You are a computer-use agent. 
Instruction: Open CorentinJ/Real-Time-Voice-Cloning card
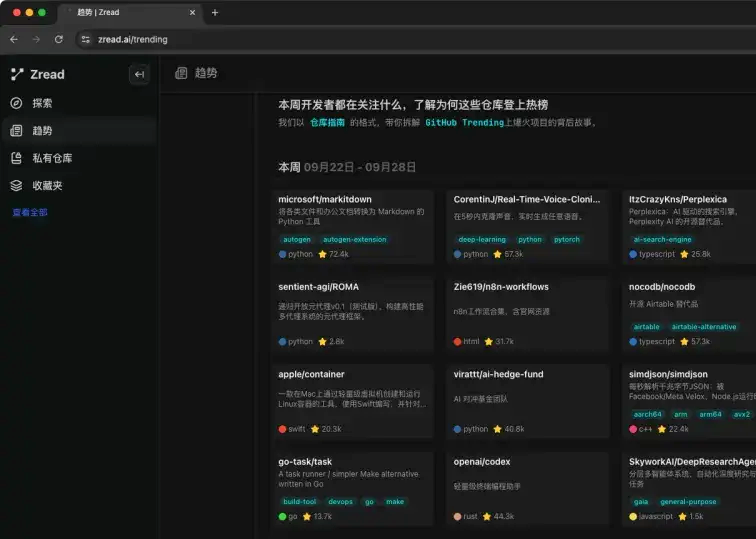[528, 227]
